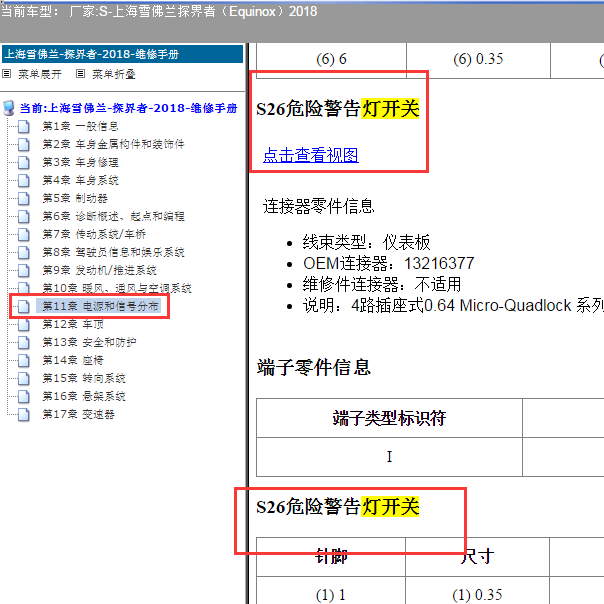Select root node 当前:上海雪佛兰-探界者-2018-维修手册
This screenshot has height=604, width=604.
128,108
